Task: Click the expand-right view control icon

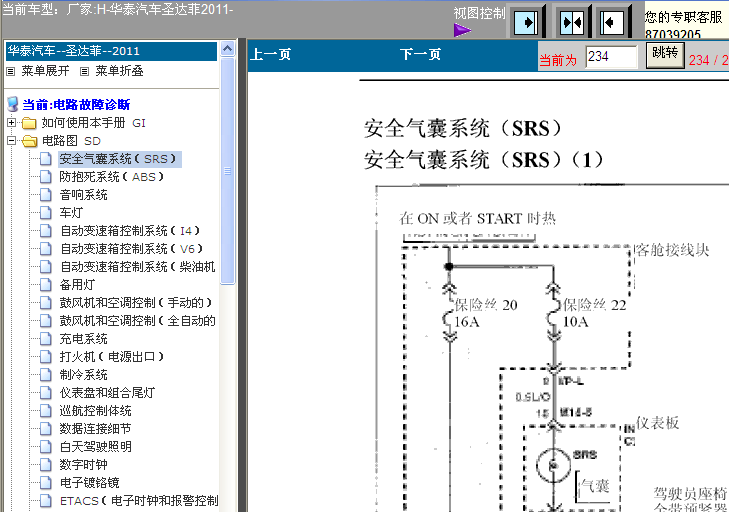Action: (x=525, y=22)
